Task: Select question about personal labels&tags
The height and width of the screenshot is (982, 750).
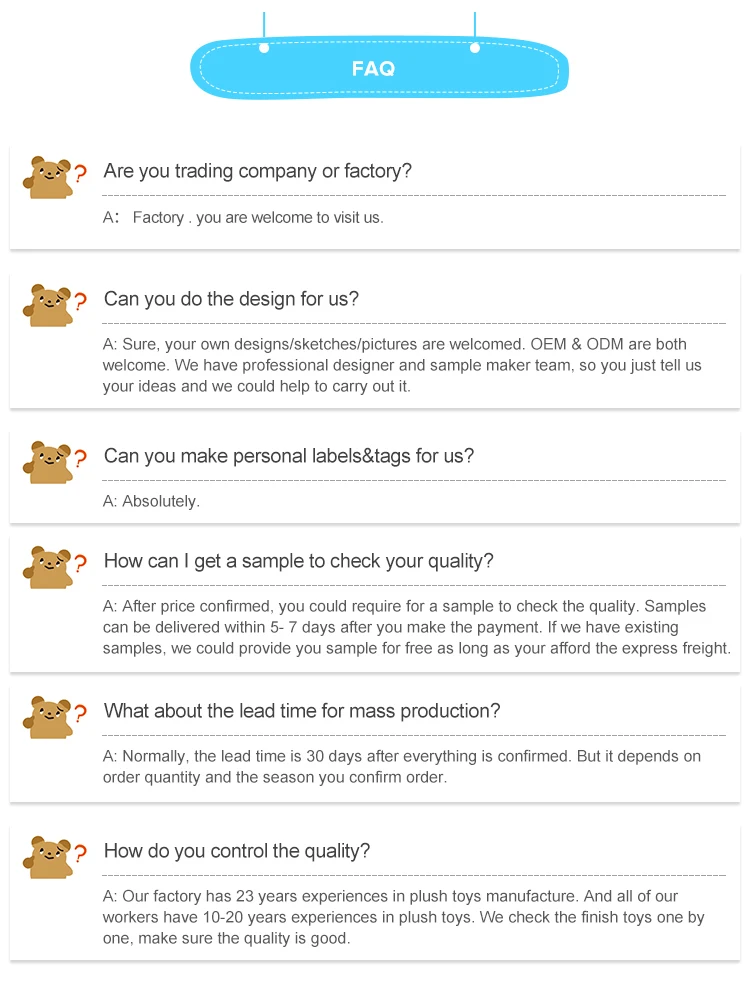Action: [289, 456]
